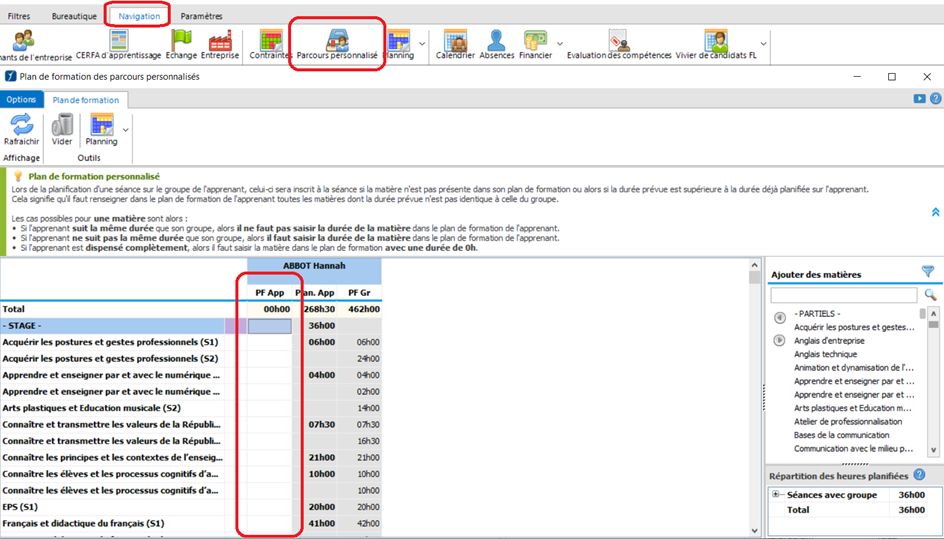Collapse the info panel with double chevron
Screen dimensions: 944x539
coord(935,212)
